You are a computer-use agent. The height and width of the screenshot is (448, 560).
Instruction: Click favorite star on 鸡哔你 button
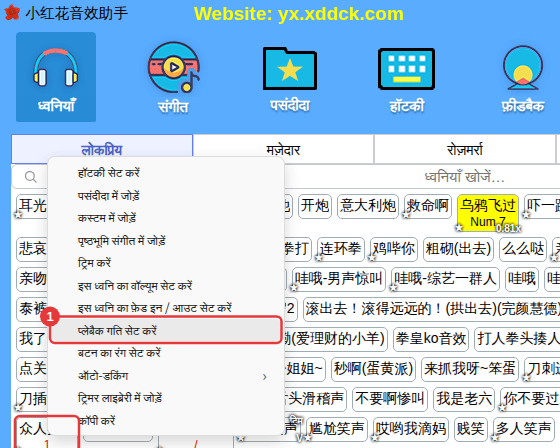(x=372, y=258)
